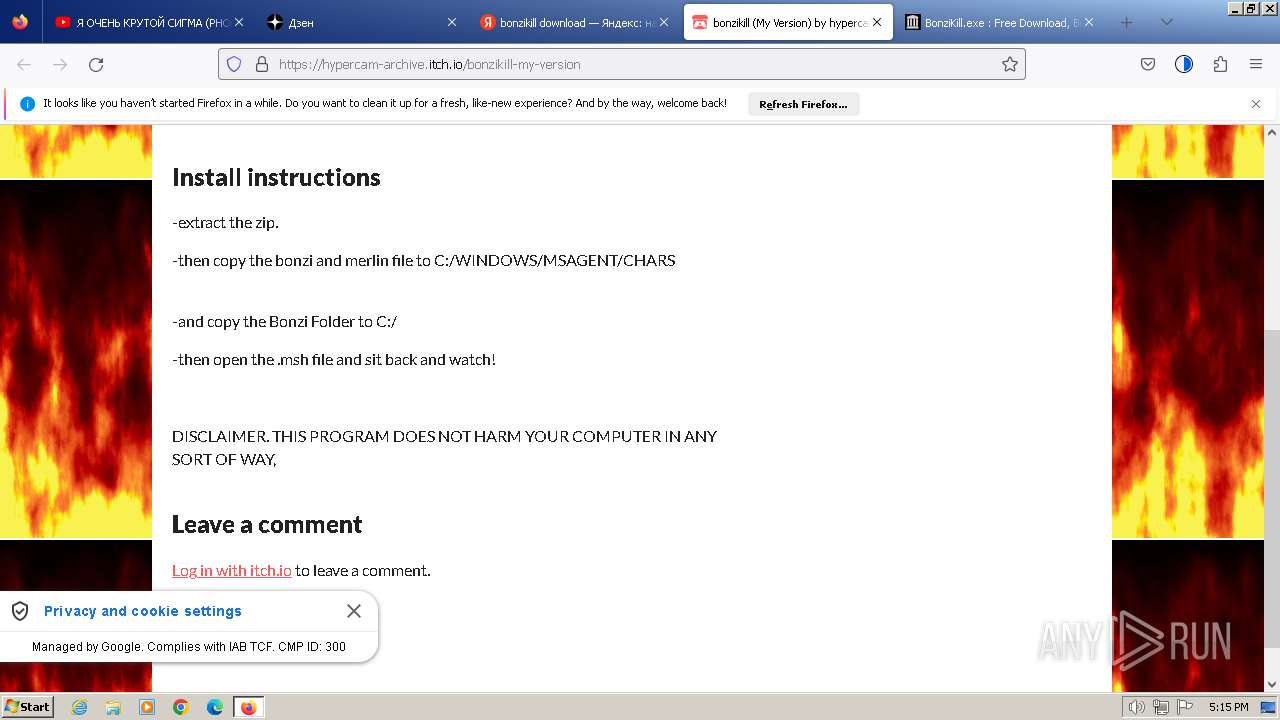Click the privacy shield checkmark icon

pyautogui.click(x=20, y=611)
